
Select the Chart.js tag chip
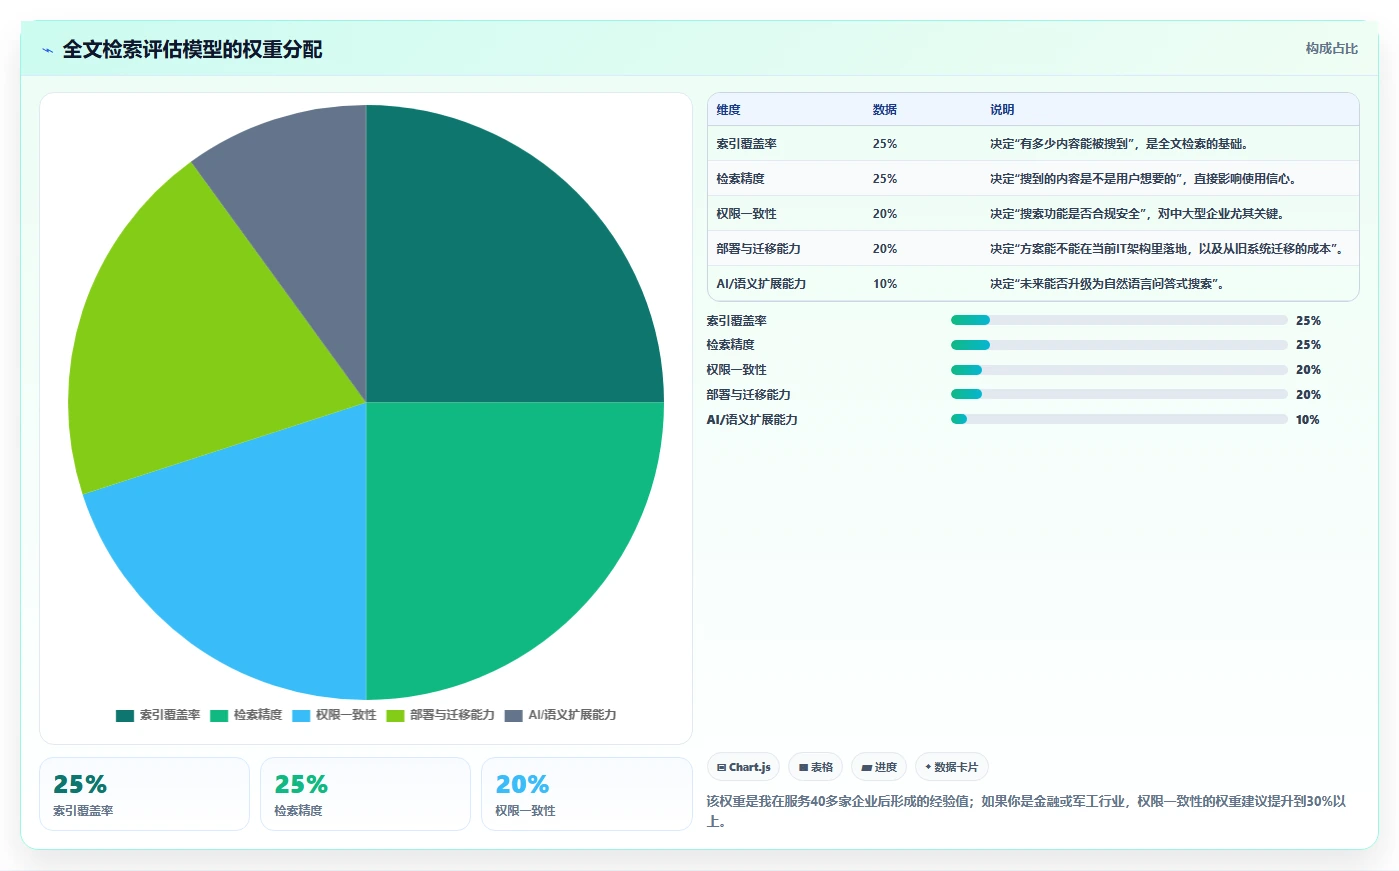tap(743, 767)
